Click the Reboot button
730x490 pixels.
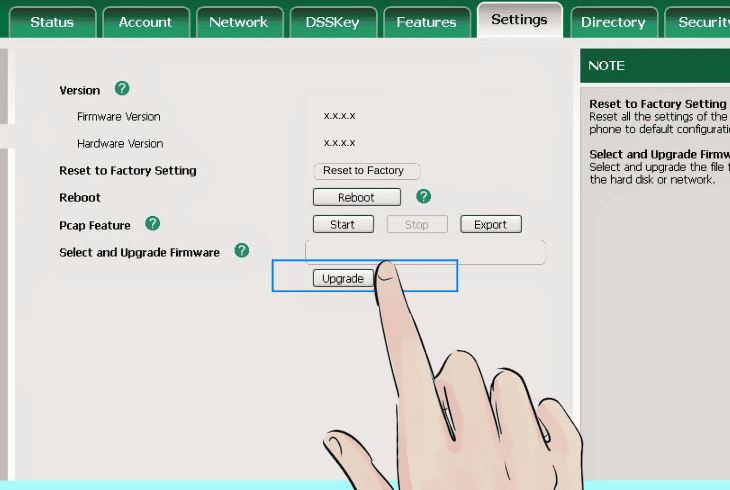click(x=356, y=198)
